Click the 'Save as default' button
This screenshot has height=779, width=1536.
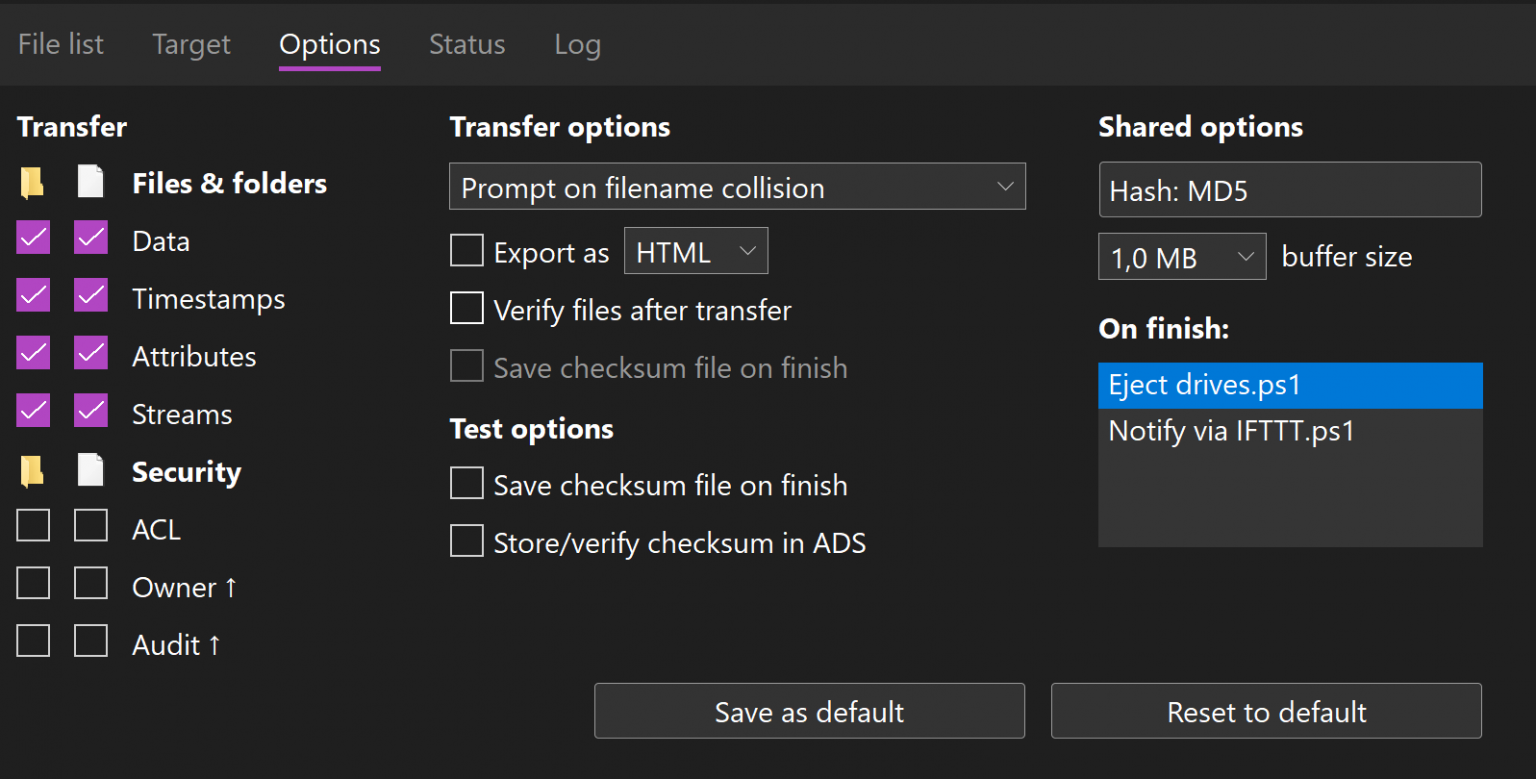[809, 711]
